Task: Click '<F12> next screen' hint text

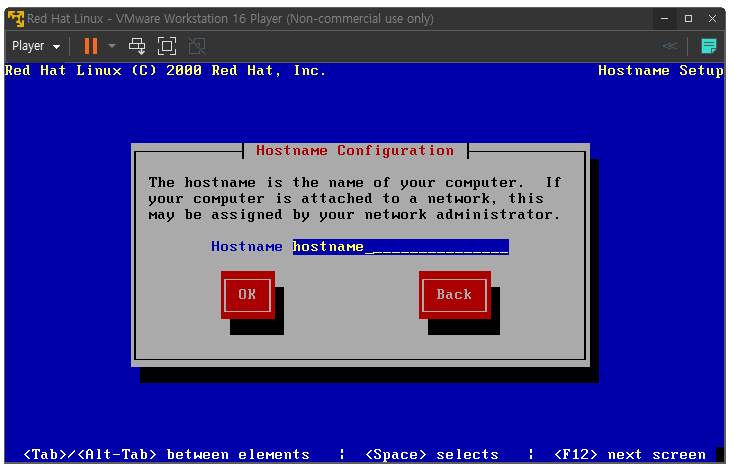Action: point(630,454)
